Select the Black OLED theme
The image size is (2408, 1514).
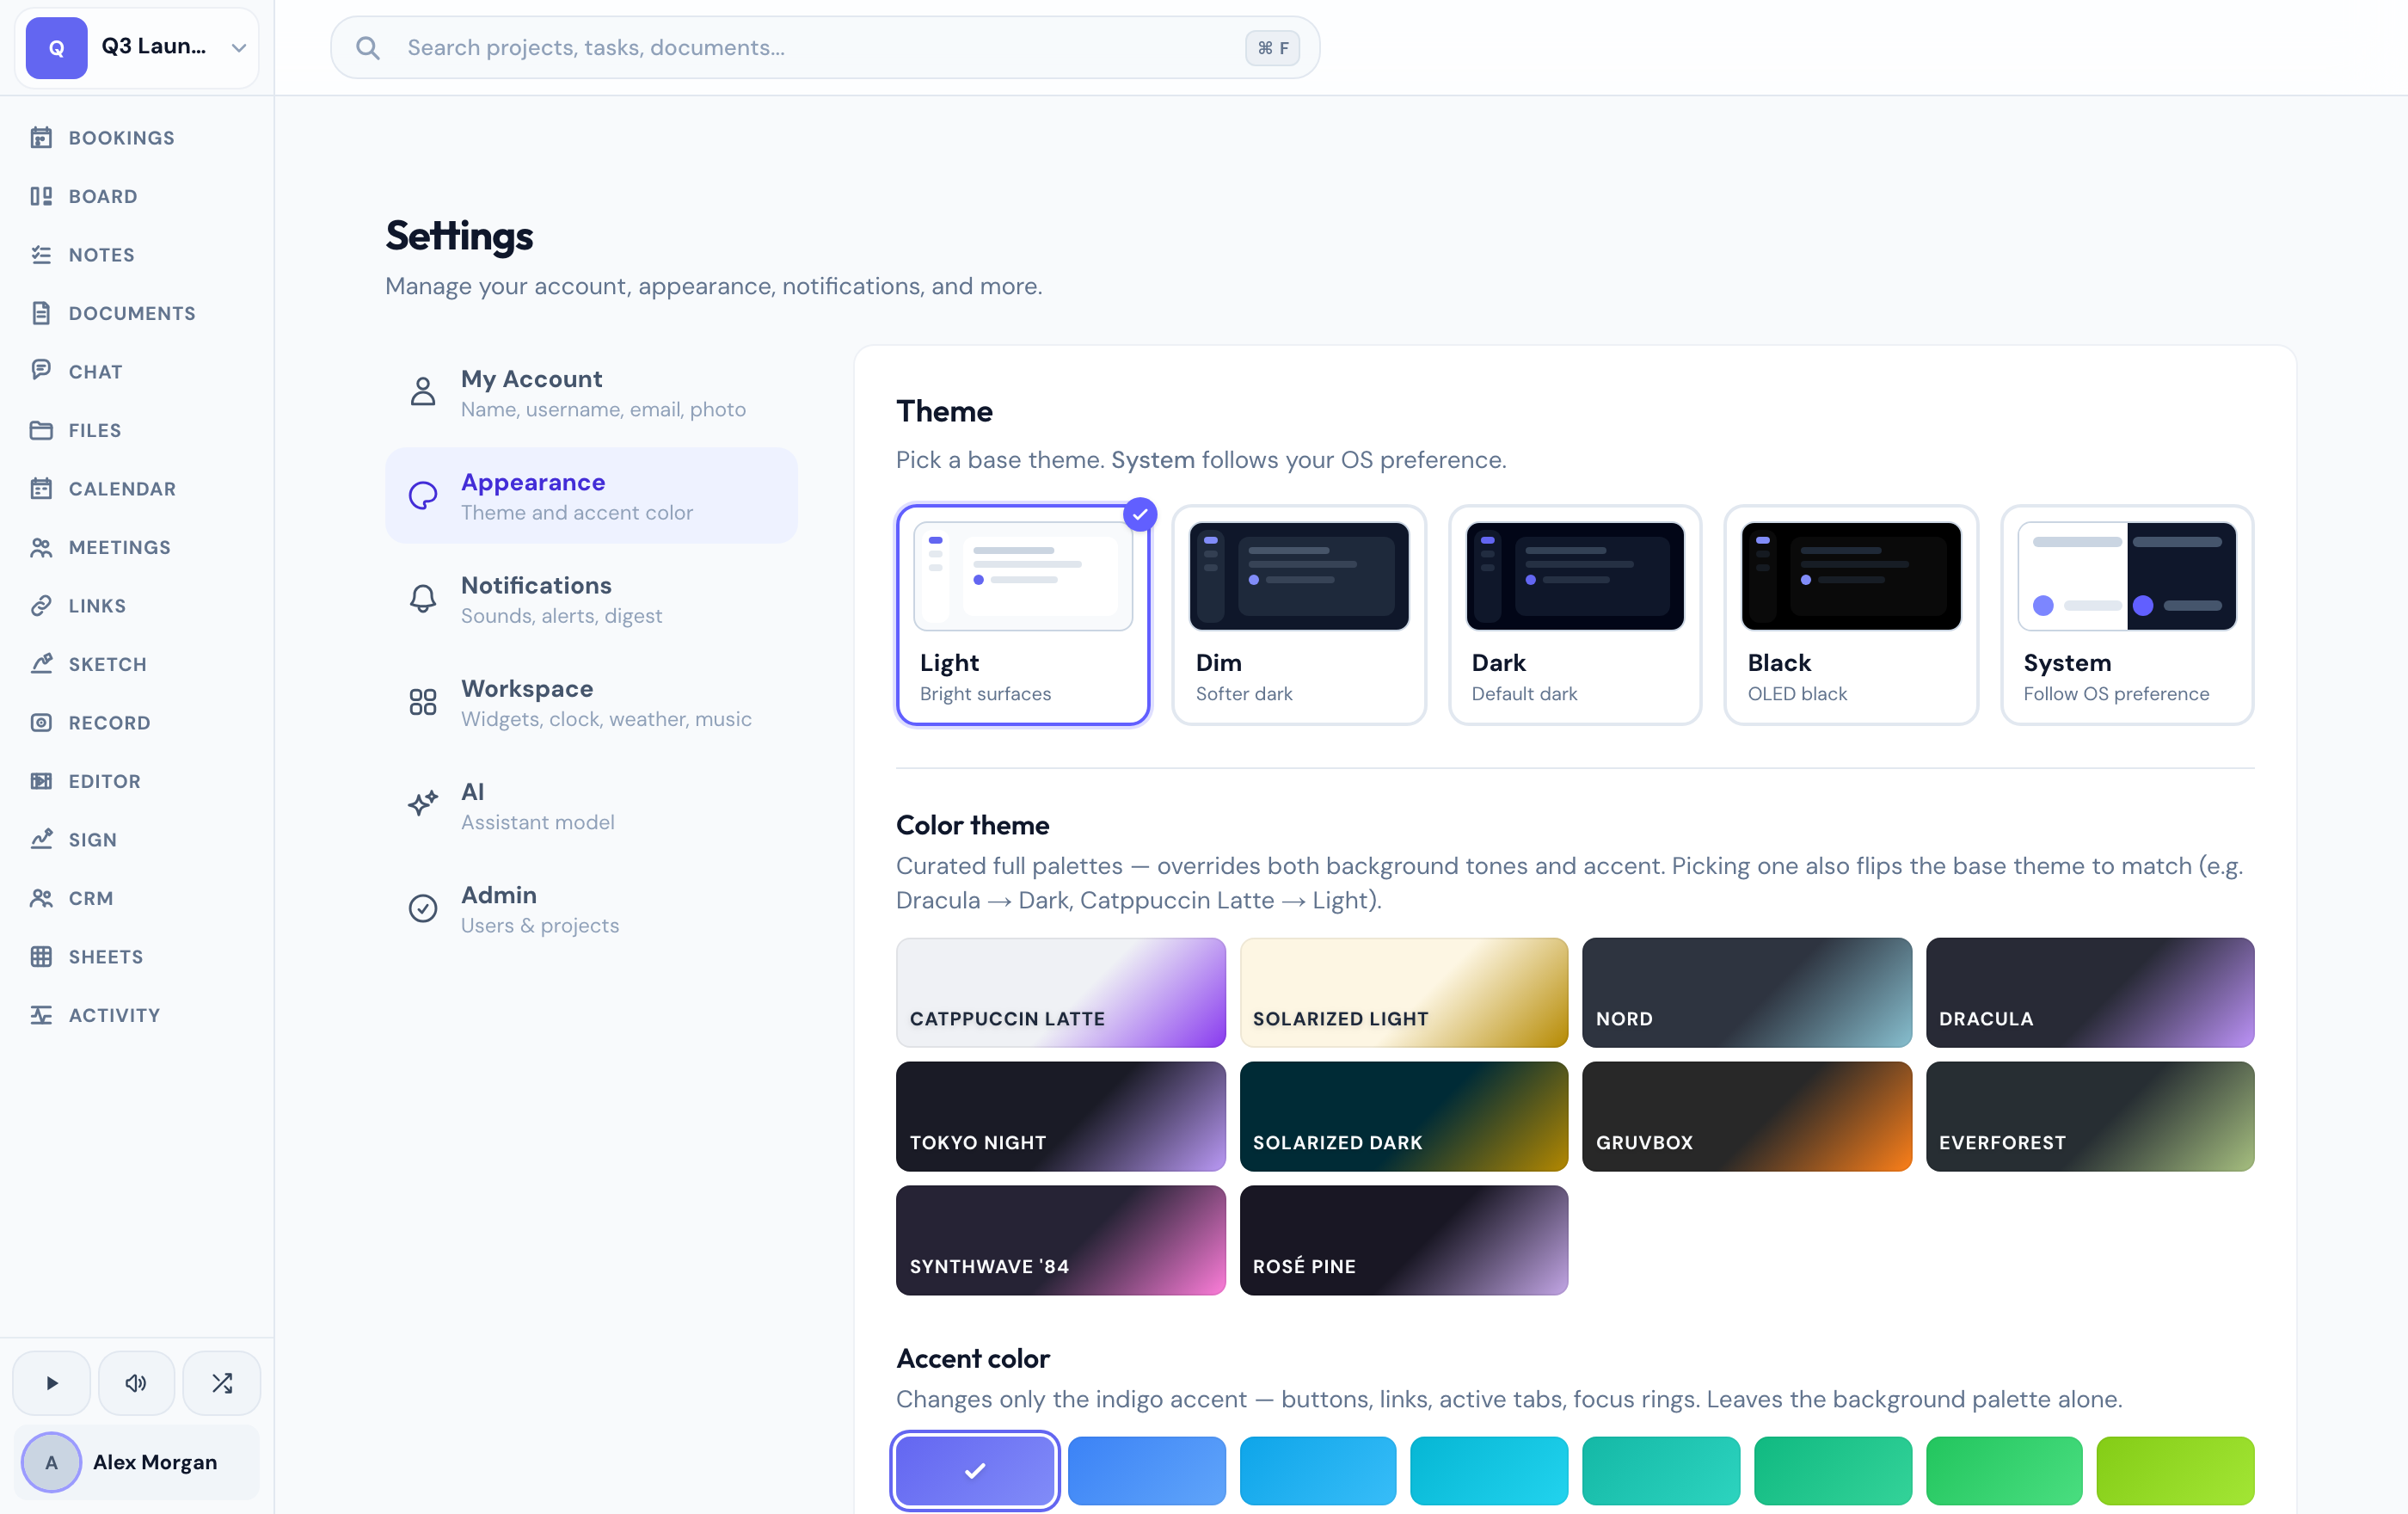1851,614
